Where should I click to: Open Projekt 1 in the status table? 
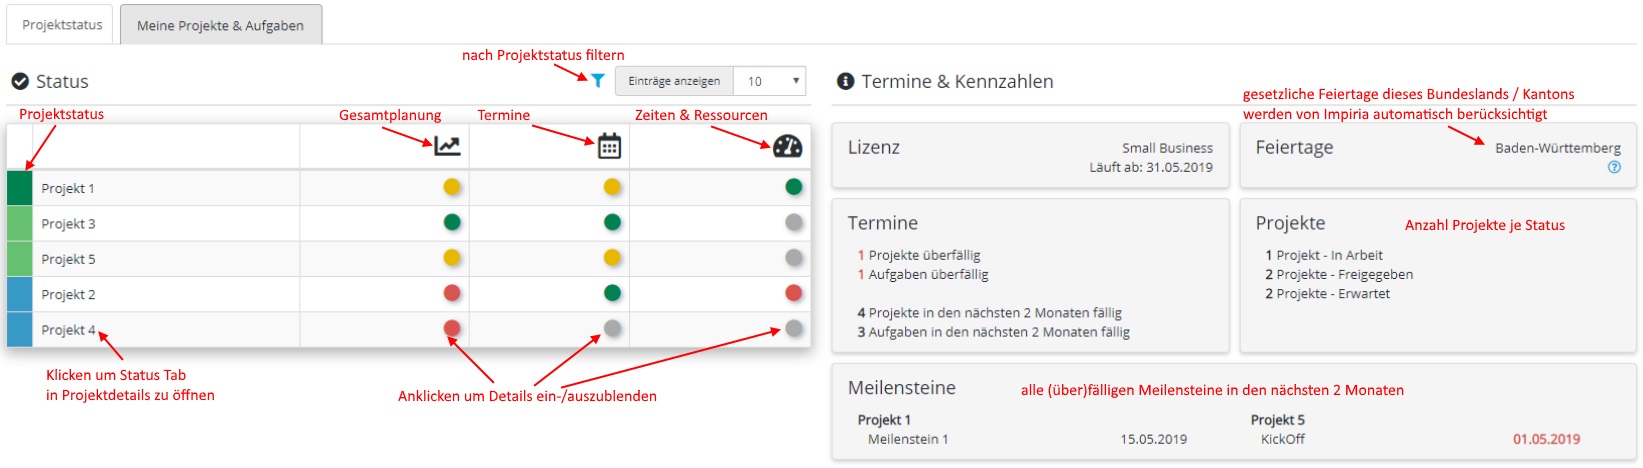pyautogui.click(x=68, y=188)
